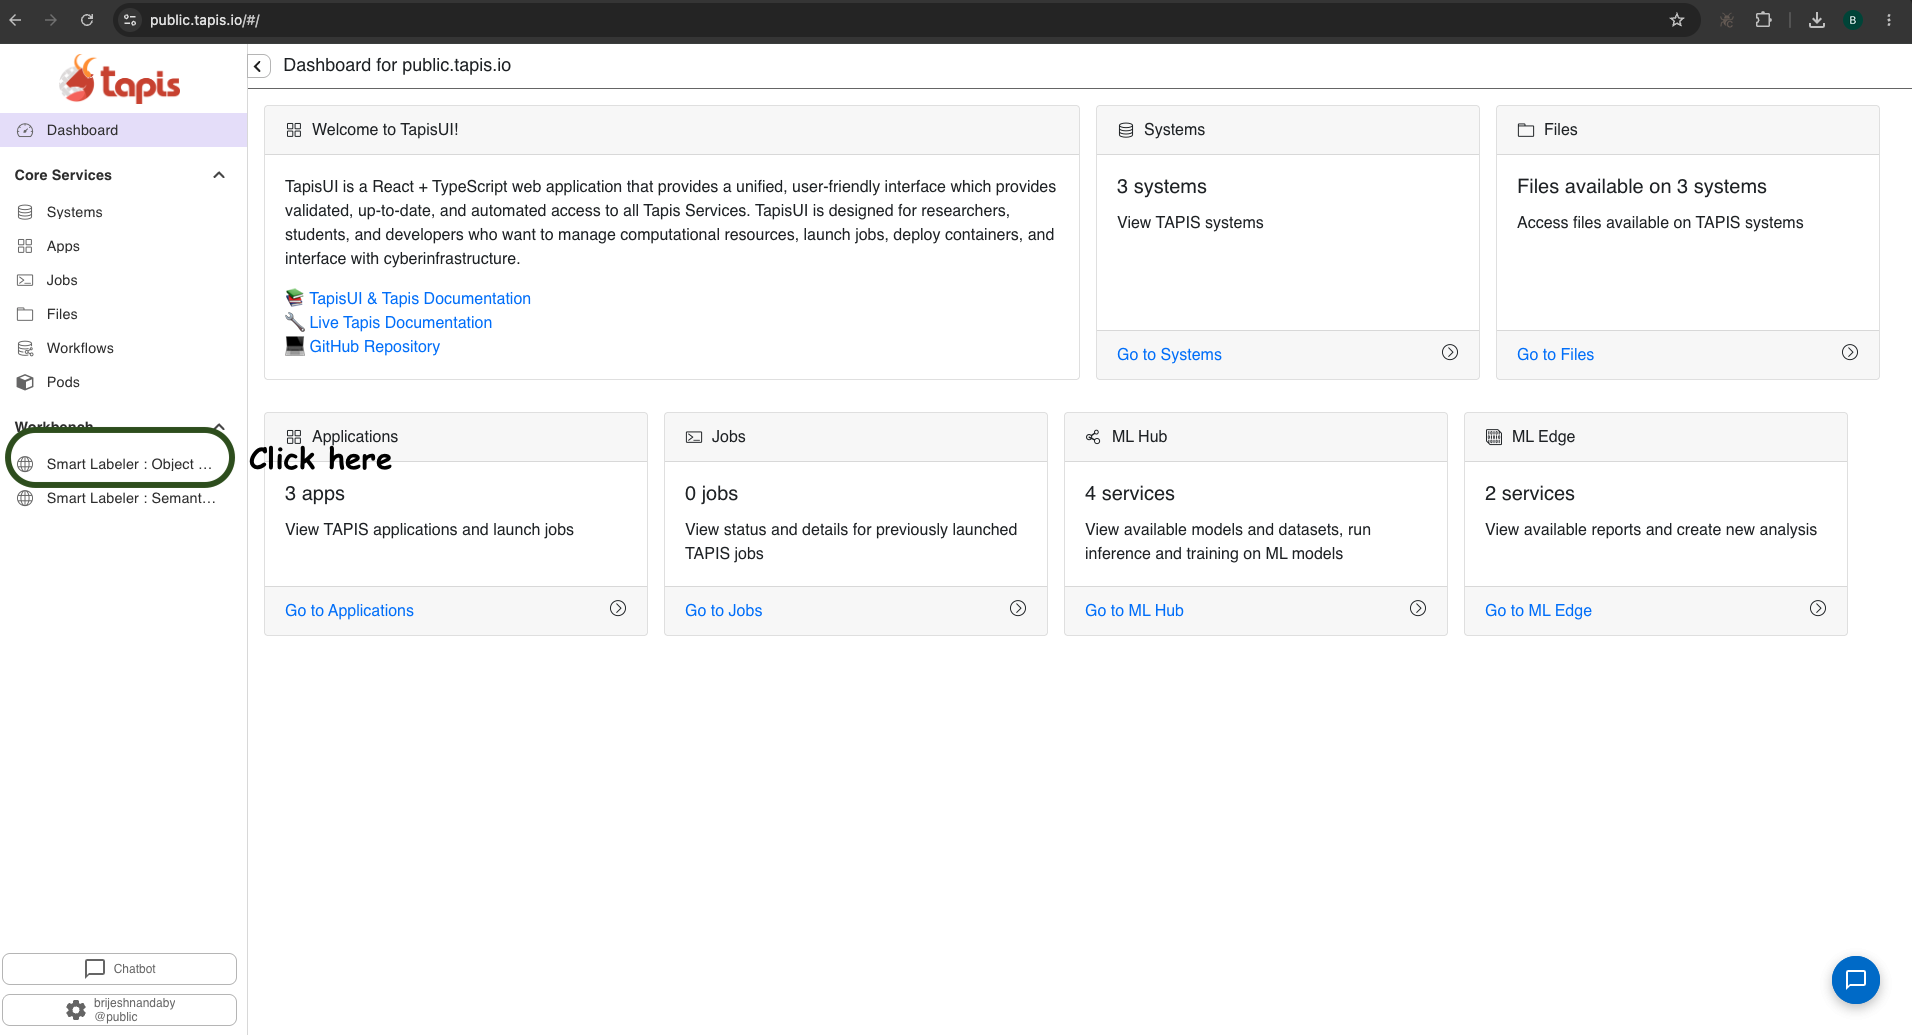
Task: Click the Tapis logo in the sidebar
Action: 120,80
